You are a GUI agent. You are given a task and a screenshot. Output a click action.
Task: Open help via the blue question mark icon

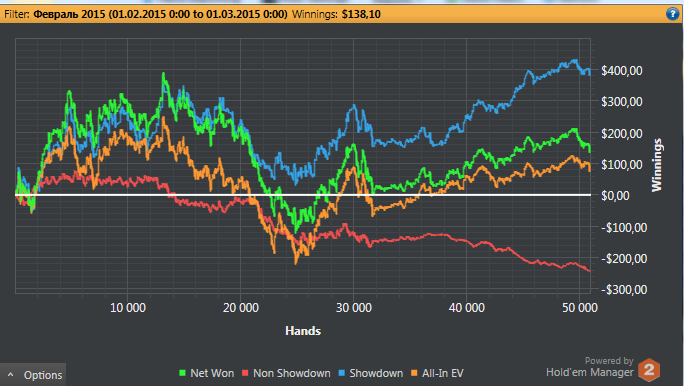coord(672,14)
